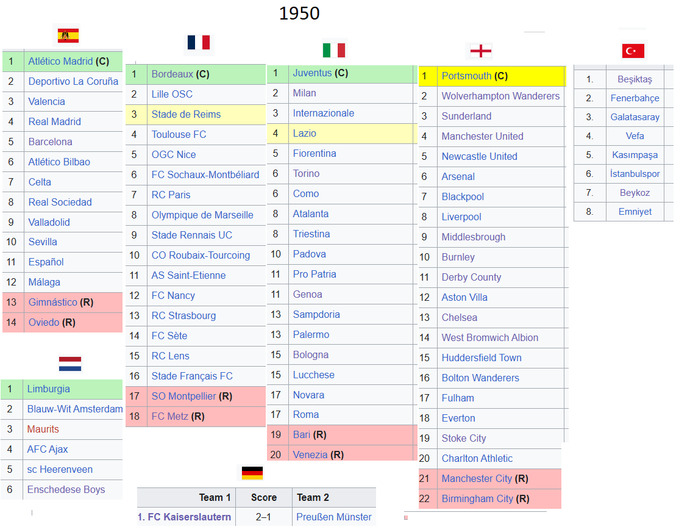Image resolution: width=690 pixels, height=532 pixels.
Task: Open red Maurits link
Action: pyautogui.click(x=43, y=429)
